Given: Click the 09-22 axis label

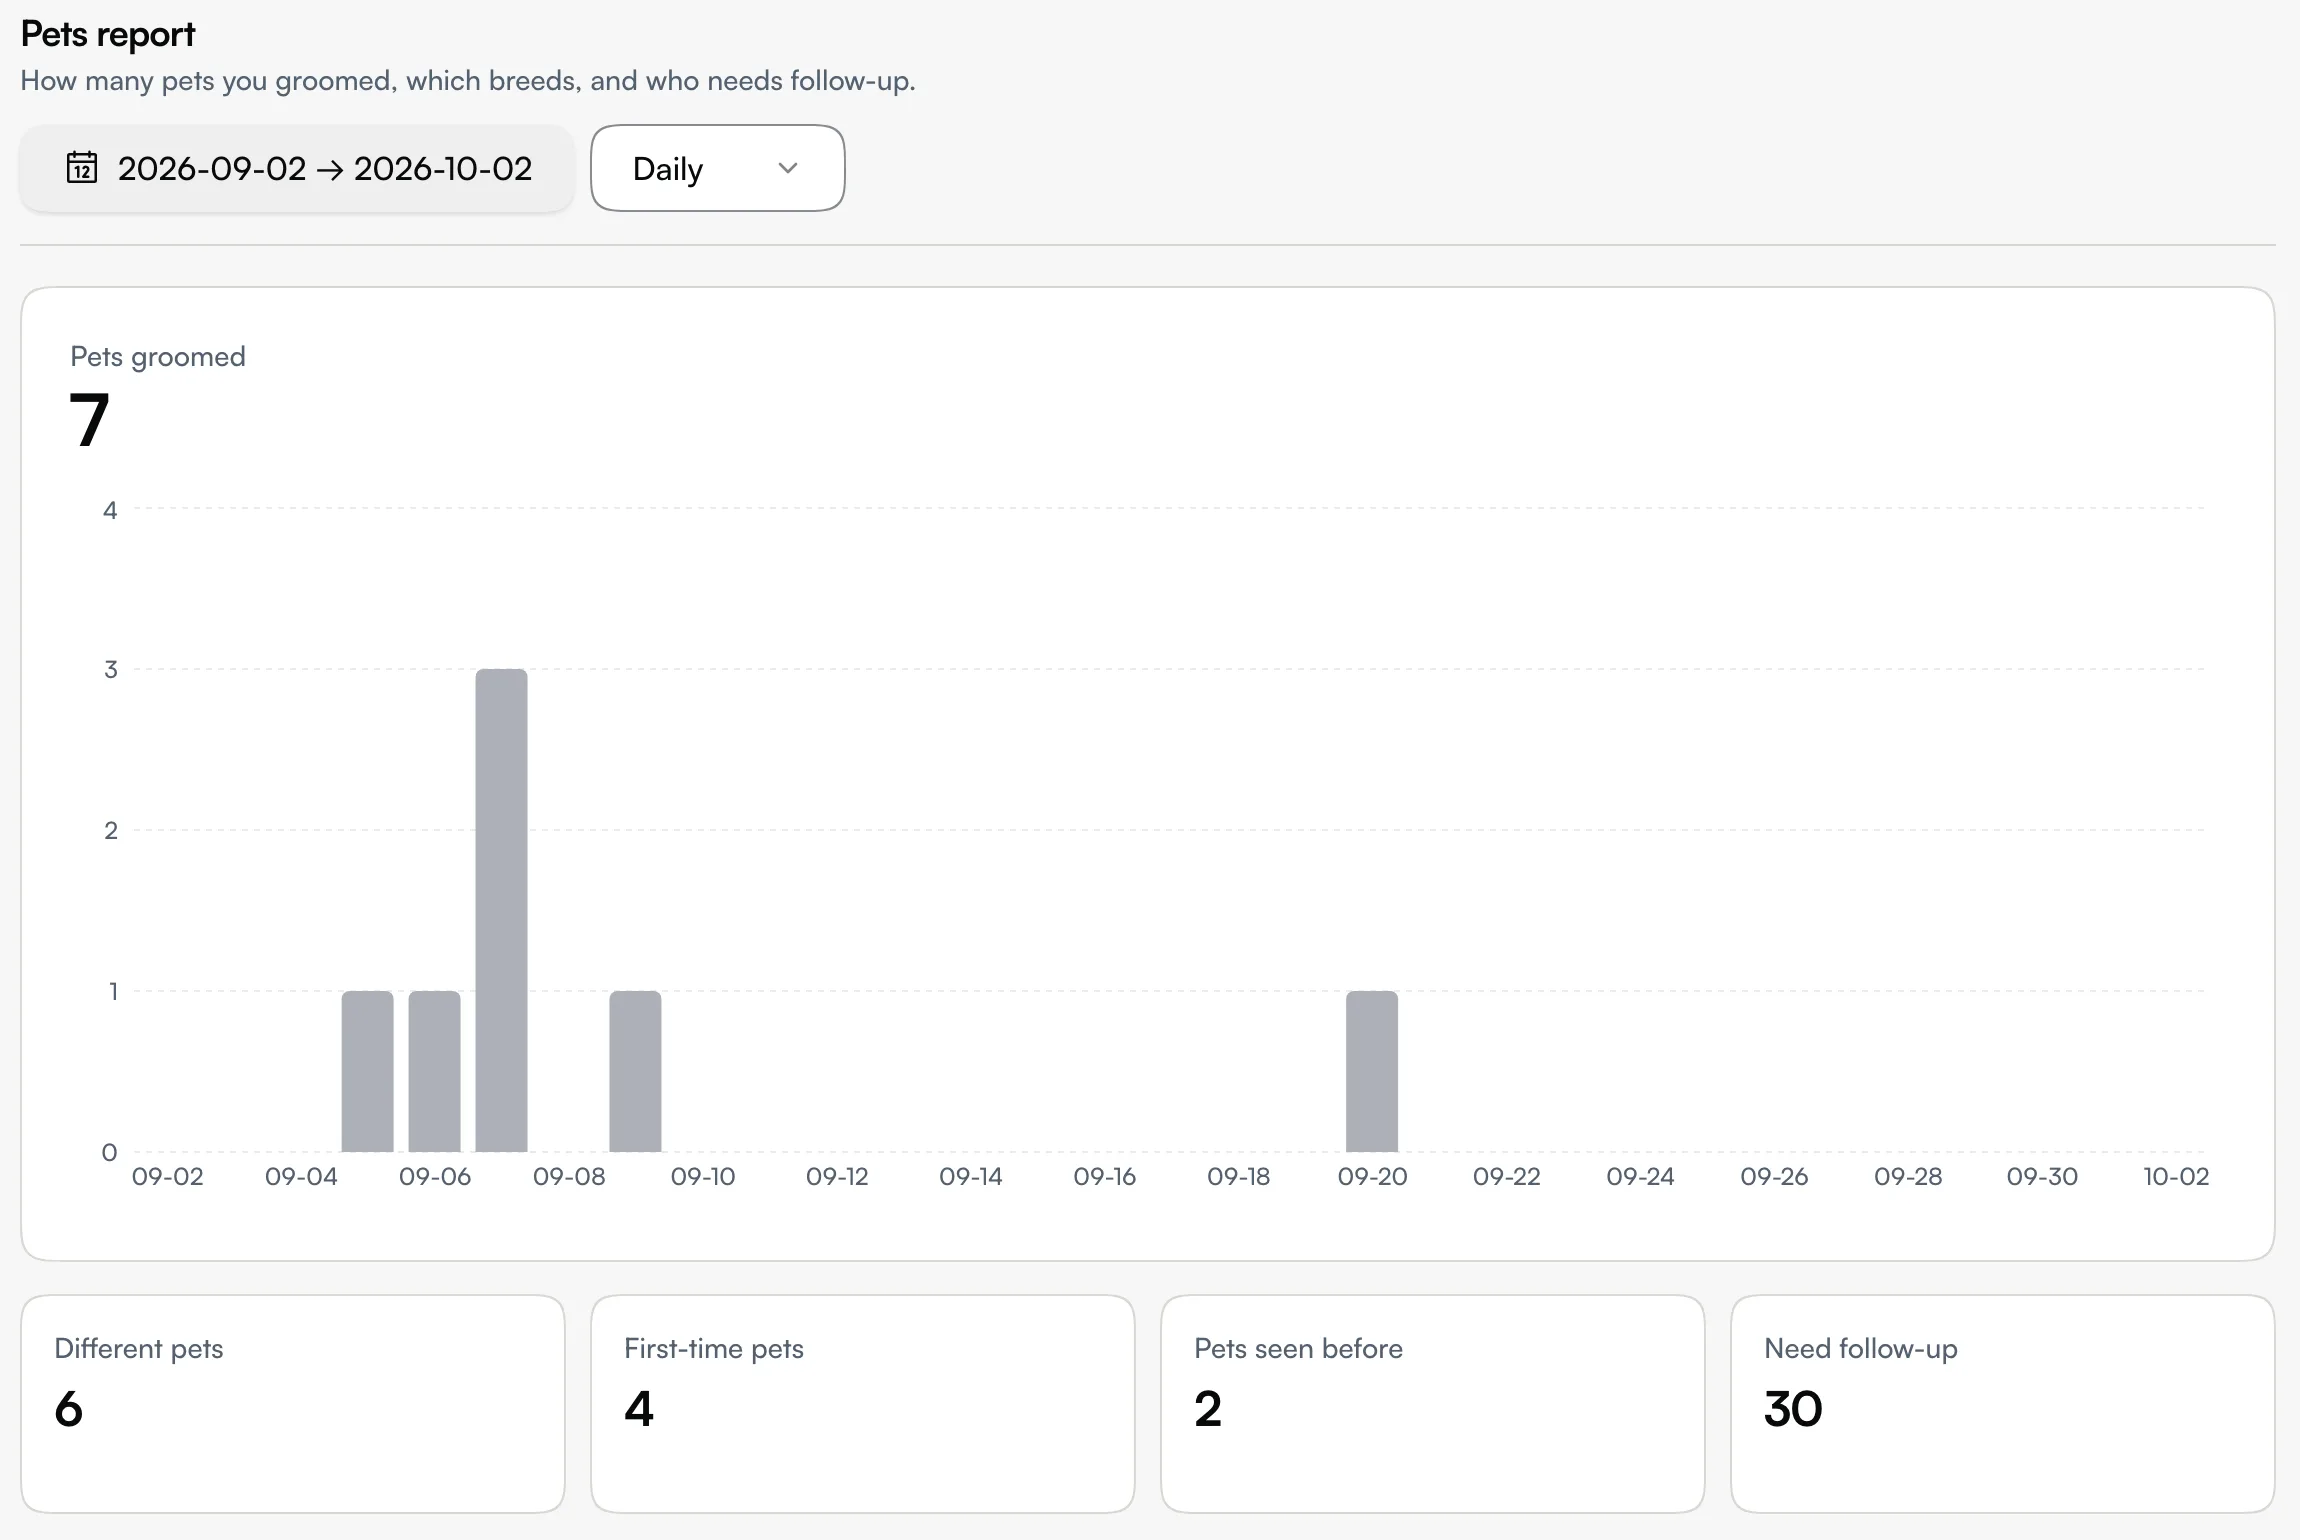Looking at the screenshot, I should click(1506, 1177).
